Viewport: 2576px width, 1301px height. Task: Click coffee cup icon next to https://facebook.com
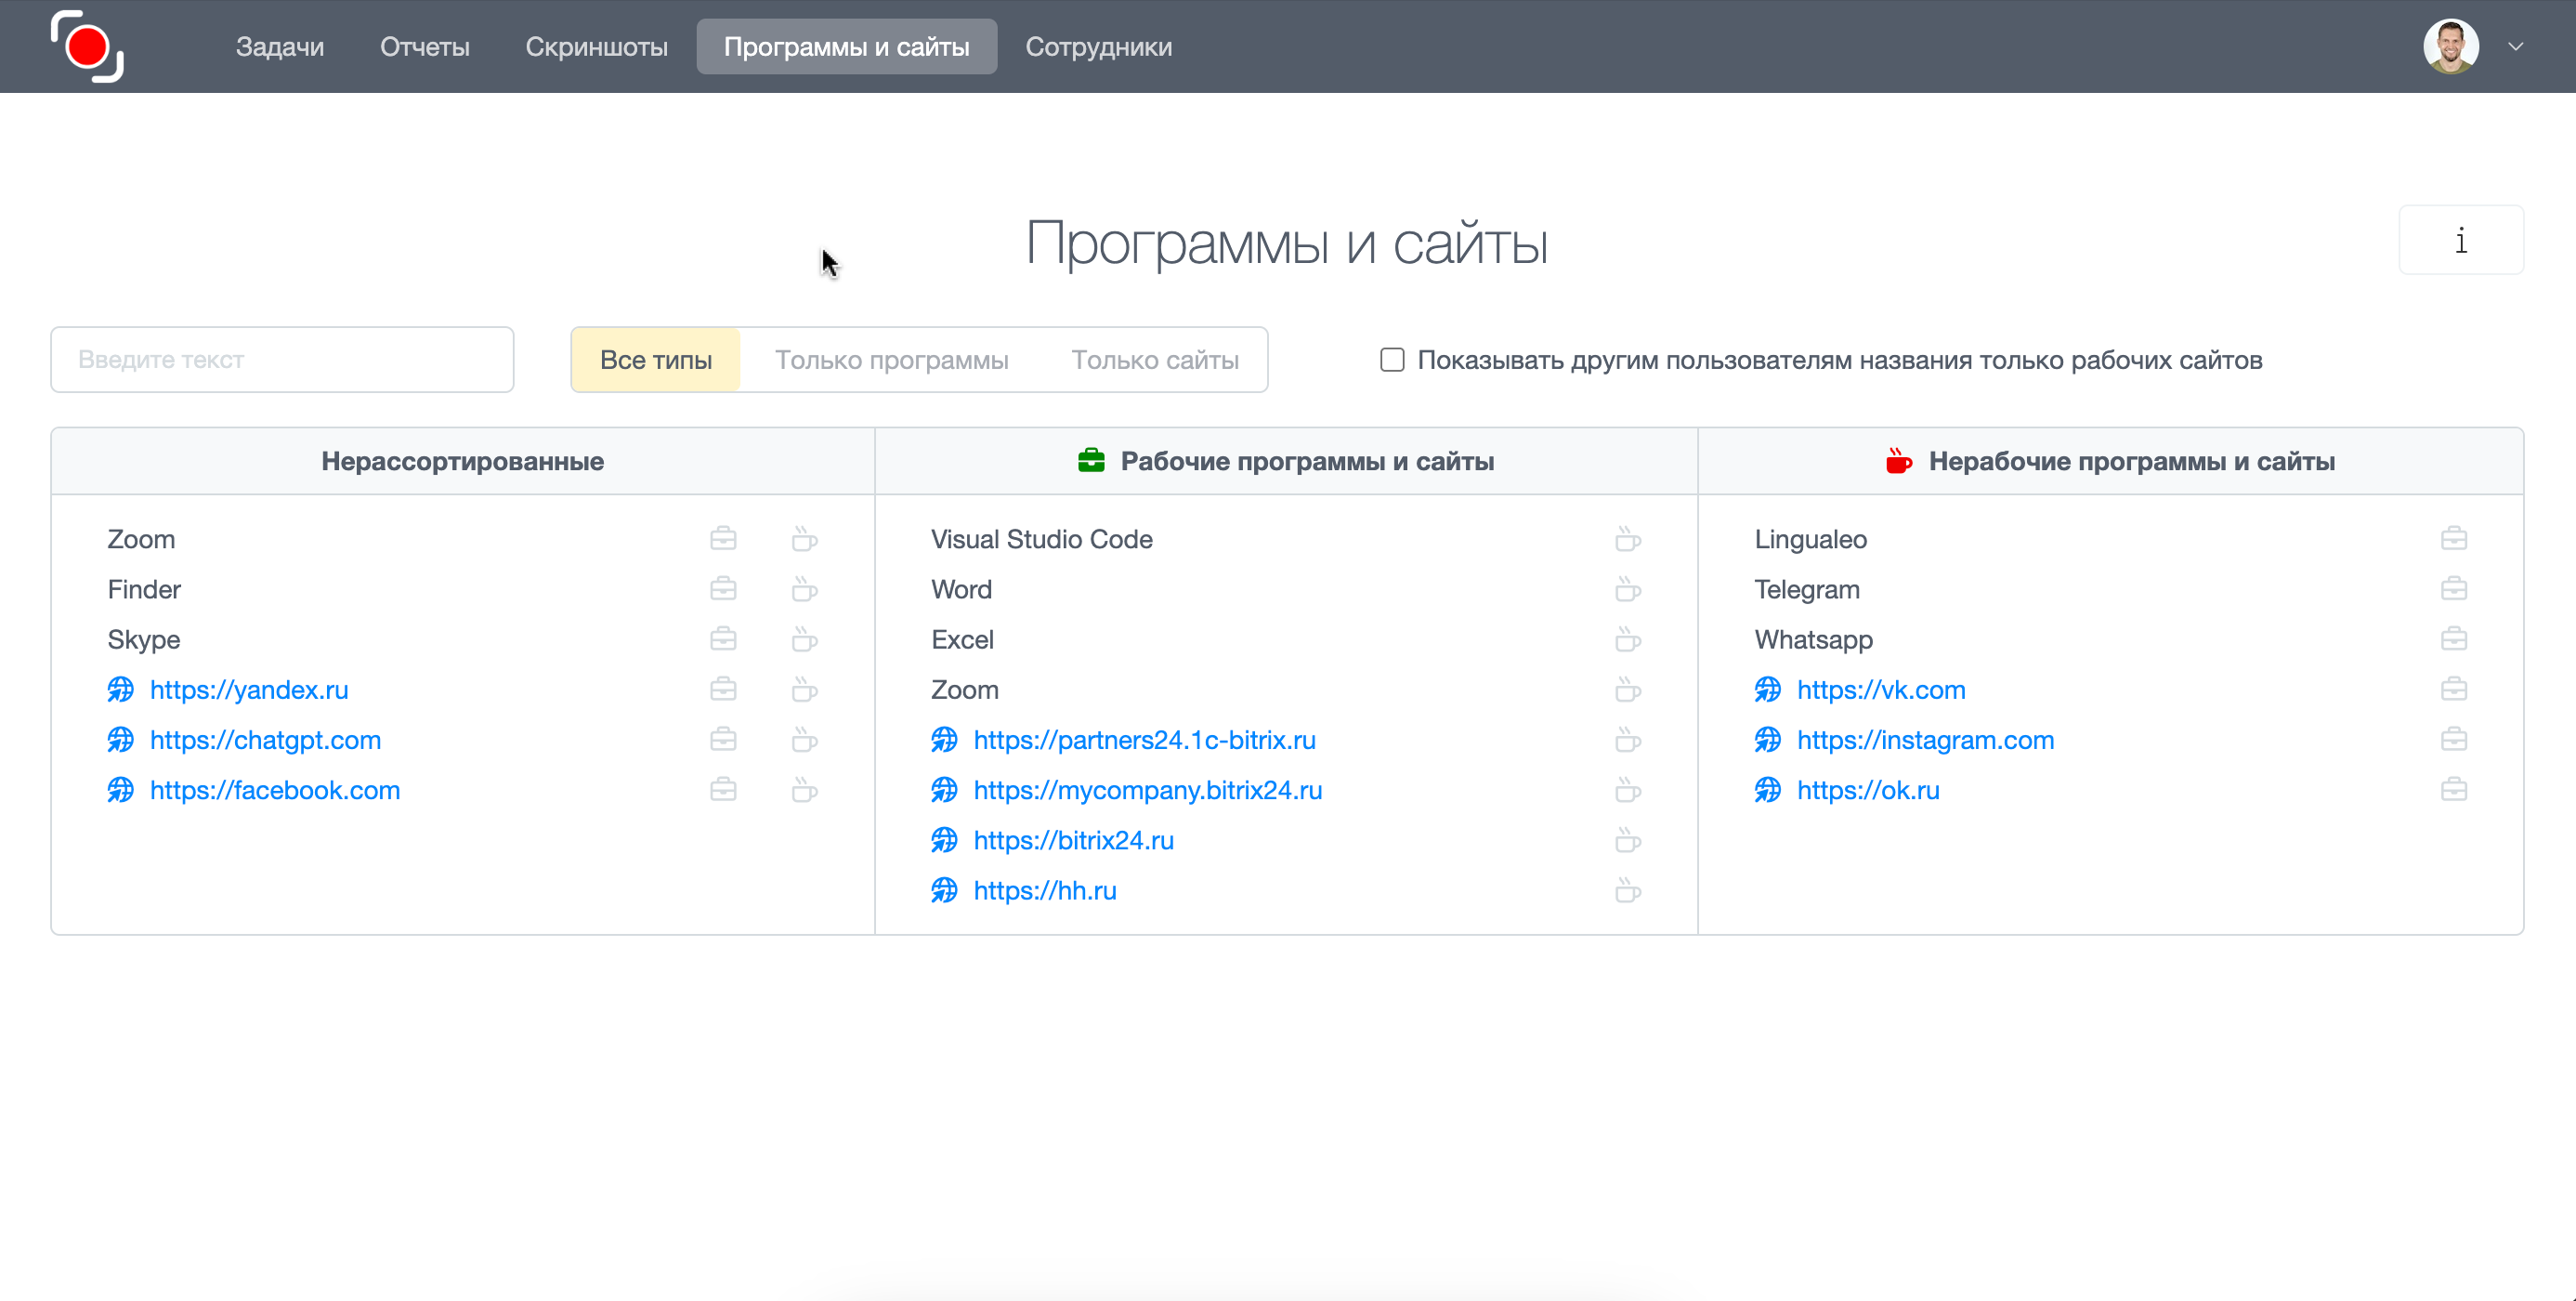coord(804,790)
